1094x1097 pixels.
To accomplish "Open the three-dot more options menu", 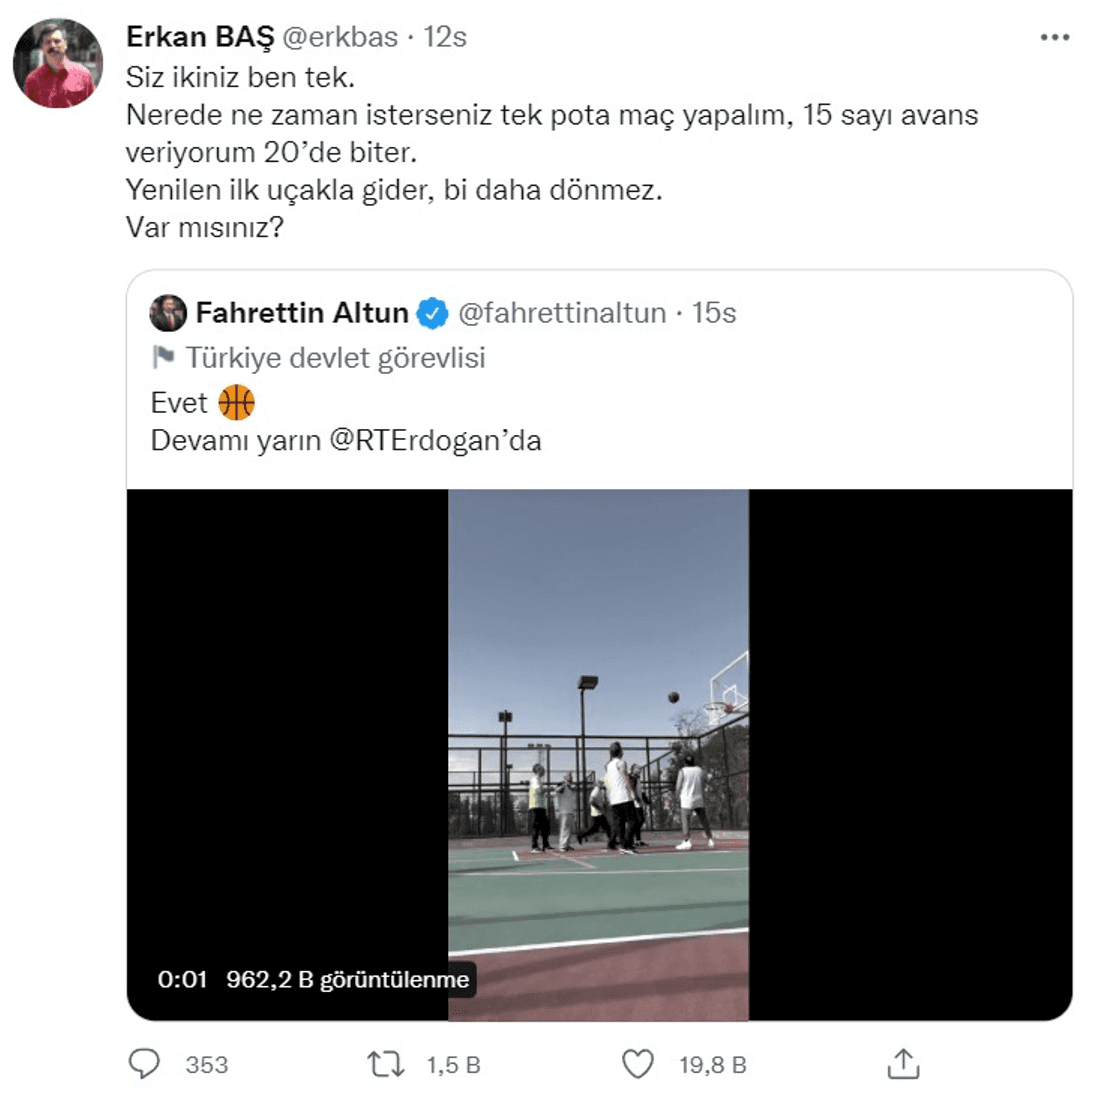I will (x=1054, y=38).
